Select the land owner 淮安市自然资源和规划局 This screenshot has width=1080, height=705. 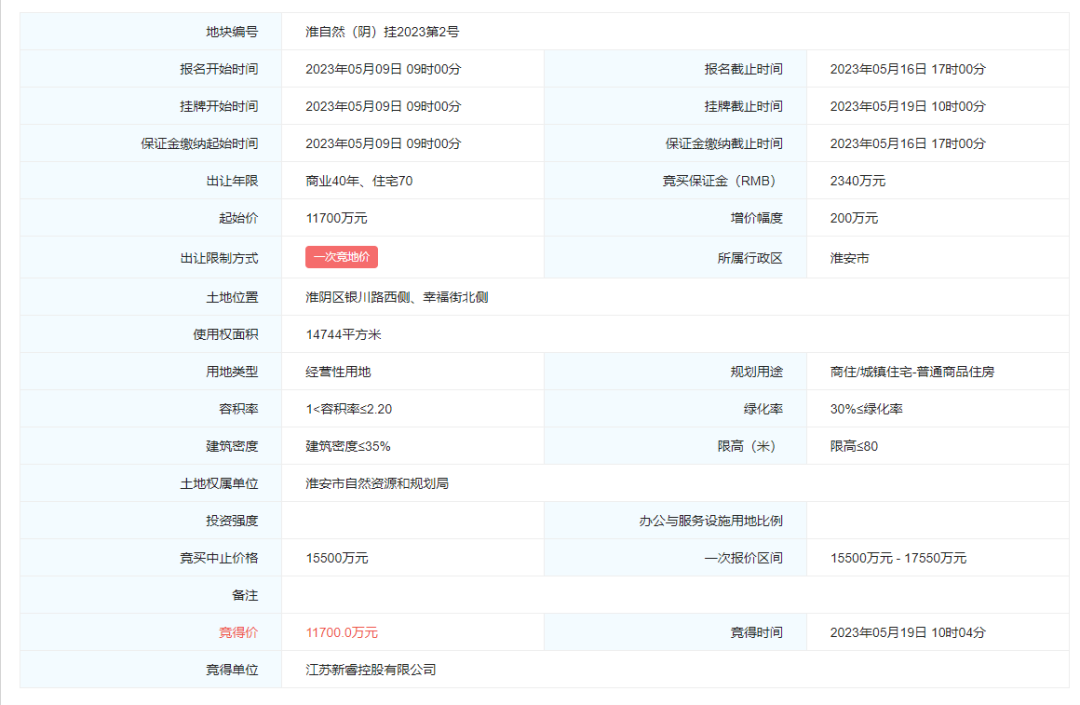click(377, 483)
